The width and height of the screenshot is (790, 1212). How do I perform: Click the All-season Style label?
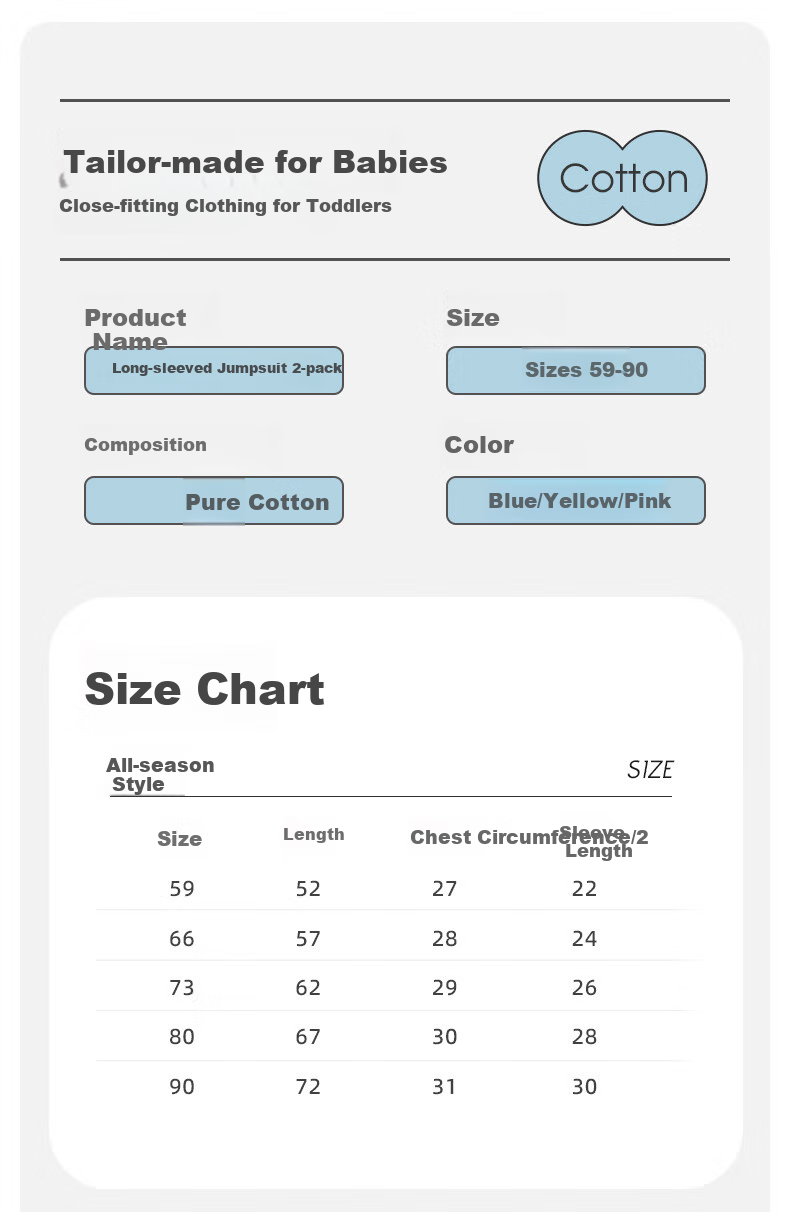click(x=159, y=774)
